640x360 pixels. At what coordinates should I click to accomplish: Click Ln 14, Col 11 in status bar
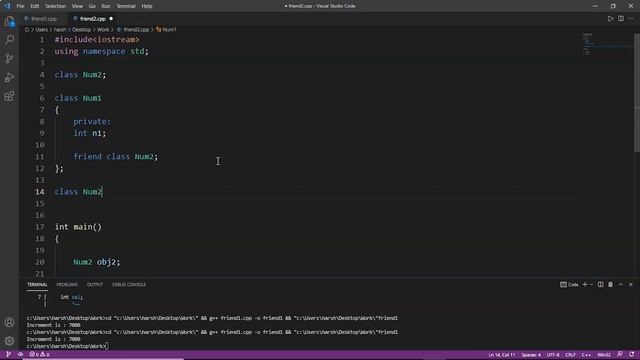coord(502,355)
